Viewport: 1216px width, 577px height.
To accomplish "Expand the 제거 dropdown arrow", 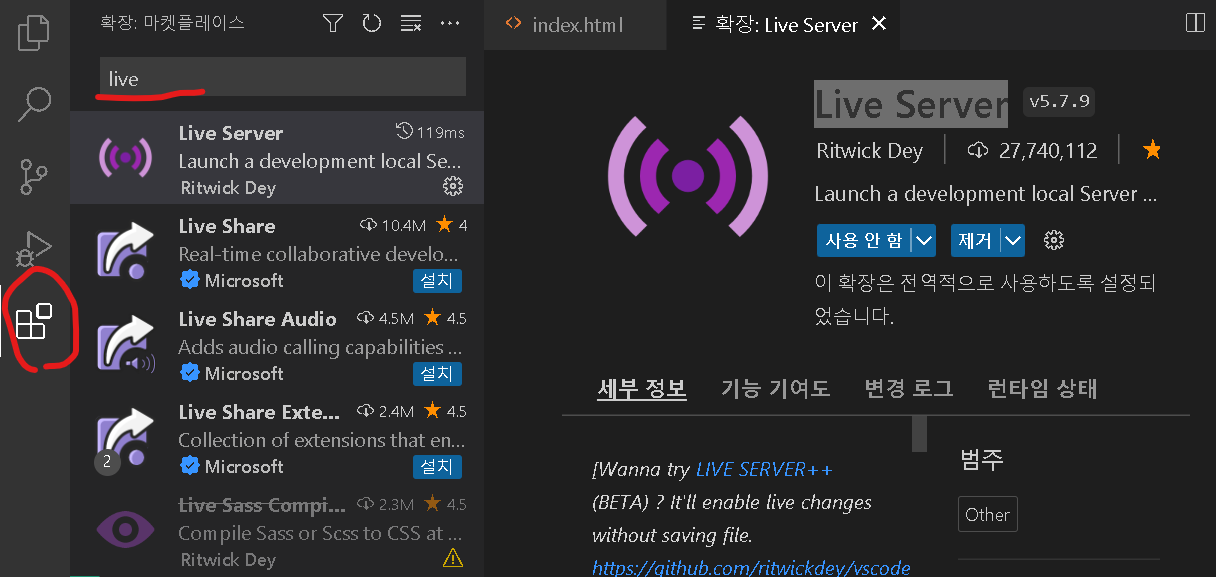I will [x=1014, y=240].
